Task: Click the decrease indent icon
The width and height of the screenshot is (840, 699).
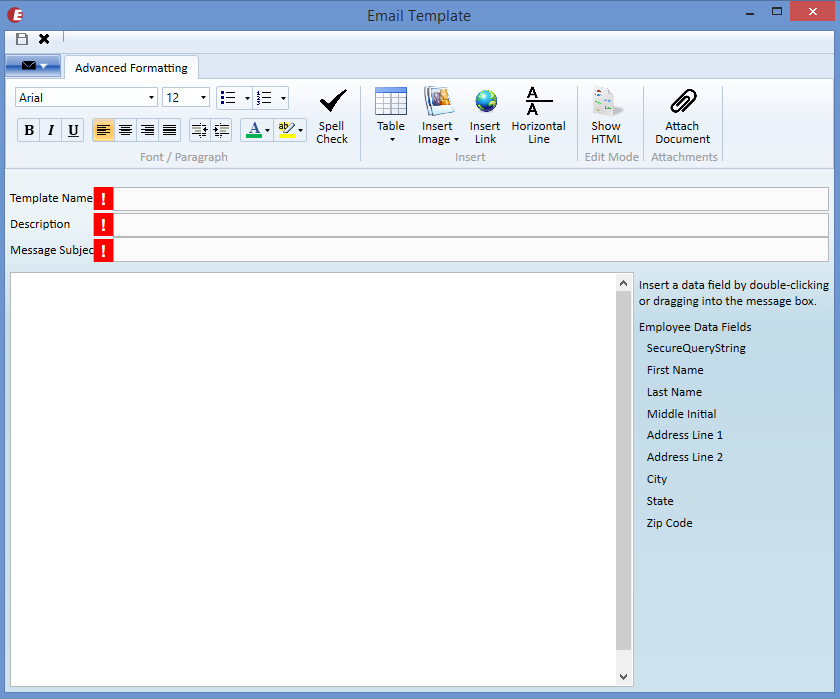Action: pyautogui.click(x=200, y=130)
